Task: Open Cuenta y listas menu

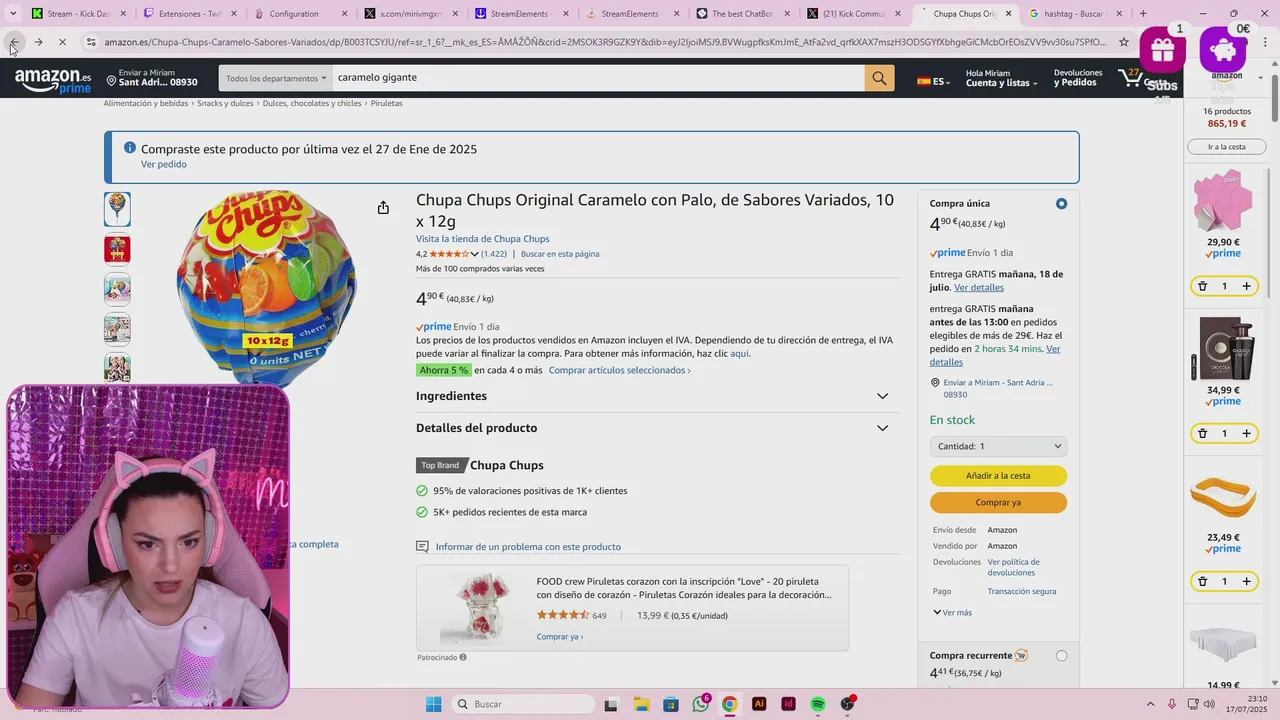Action: 1001,78
